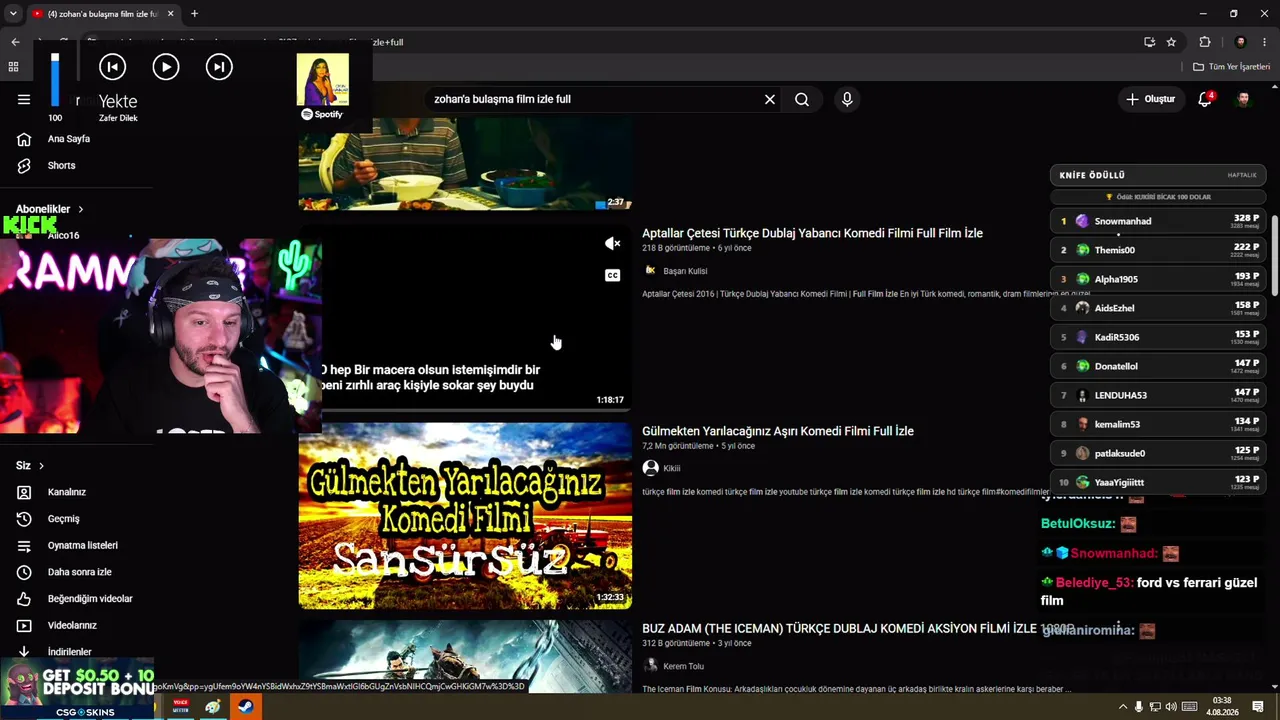This screenshot has height=720, width=1280.
Task: Submit search with the magnifier button
Action: [x=802, y=99]
